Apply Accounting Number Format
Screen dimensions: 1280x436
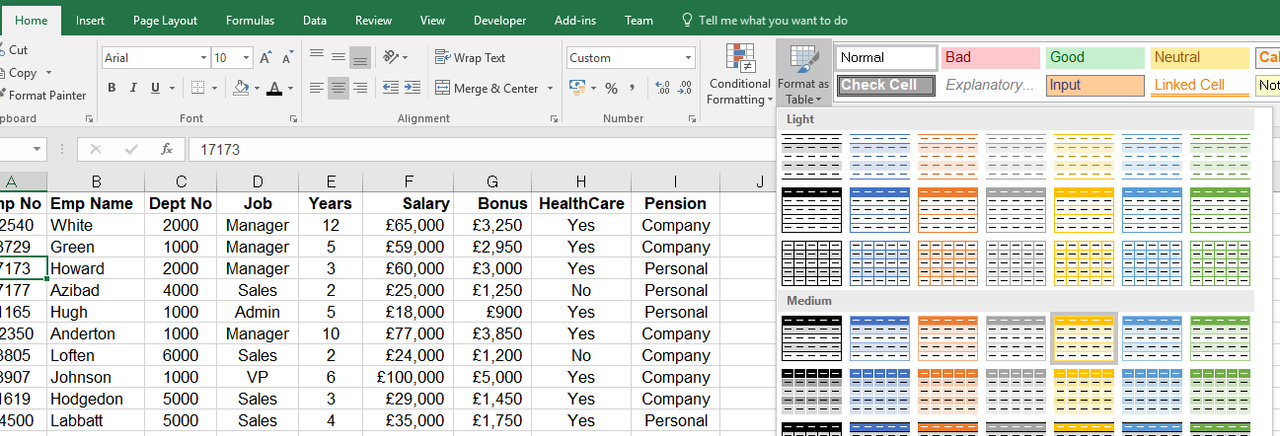click(x=576, y=88)
